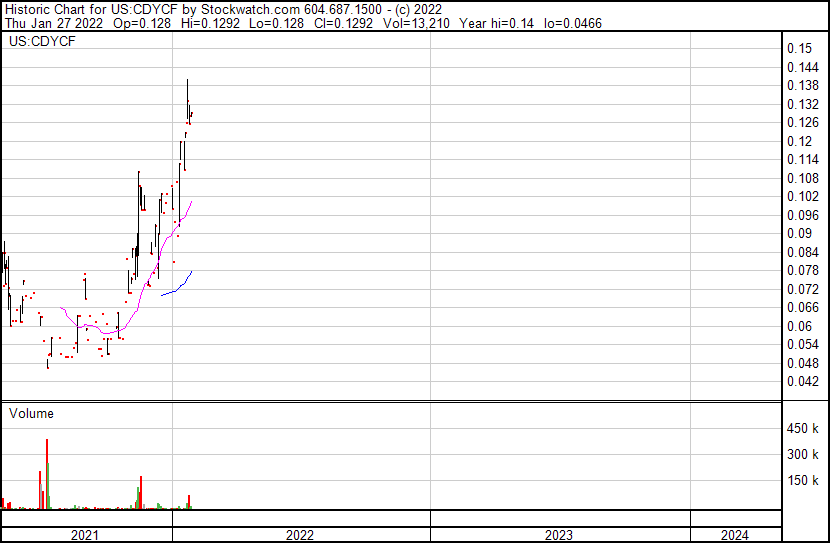830x543 pixels.
Task: Click the short blue moving average line
Action: [178, 286]
